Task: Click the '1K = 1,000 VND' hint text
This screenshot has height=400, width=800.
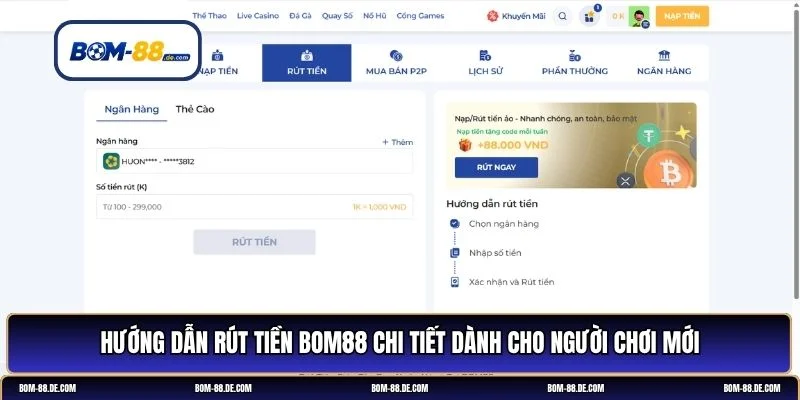Action: pos(379,207)
